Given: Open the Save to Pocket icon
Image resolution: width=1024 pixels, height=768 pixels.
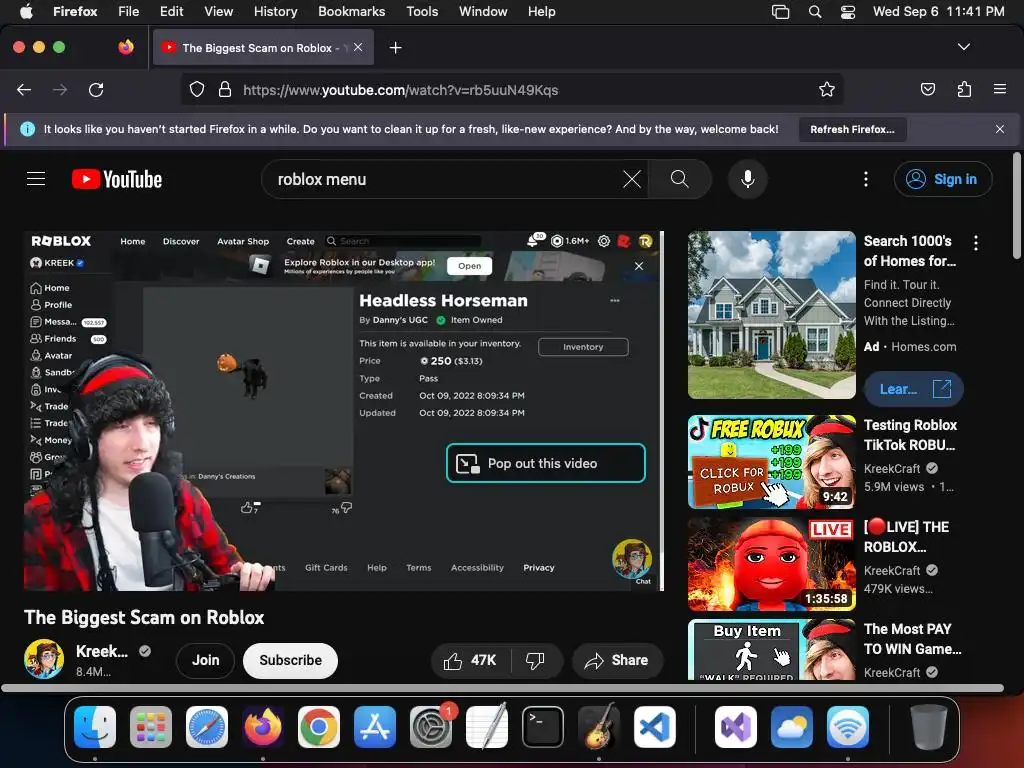Looking at the screenshot, I should tap(927, 90).
